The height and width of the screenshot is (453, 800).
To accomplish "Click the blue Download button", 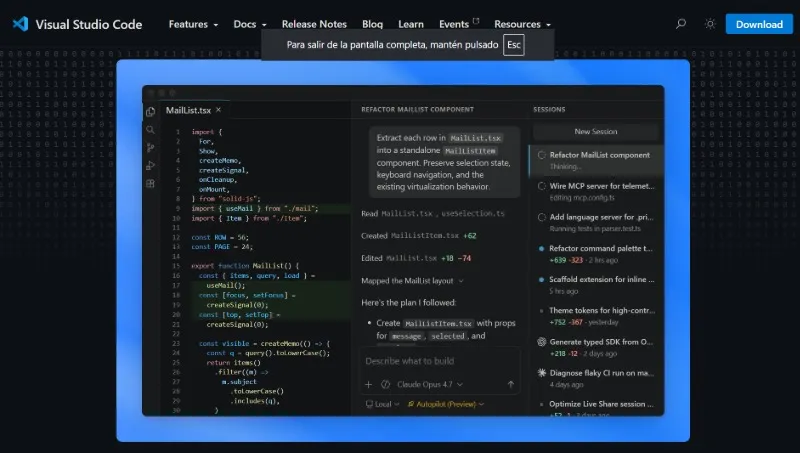I will coord(759,24).
